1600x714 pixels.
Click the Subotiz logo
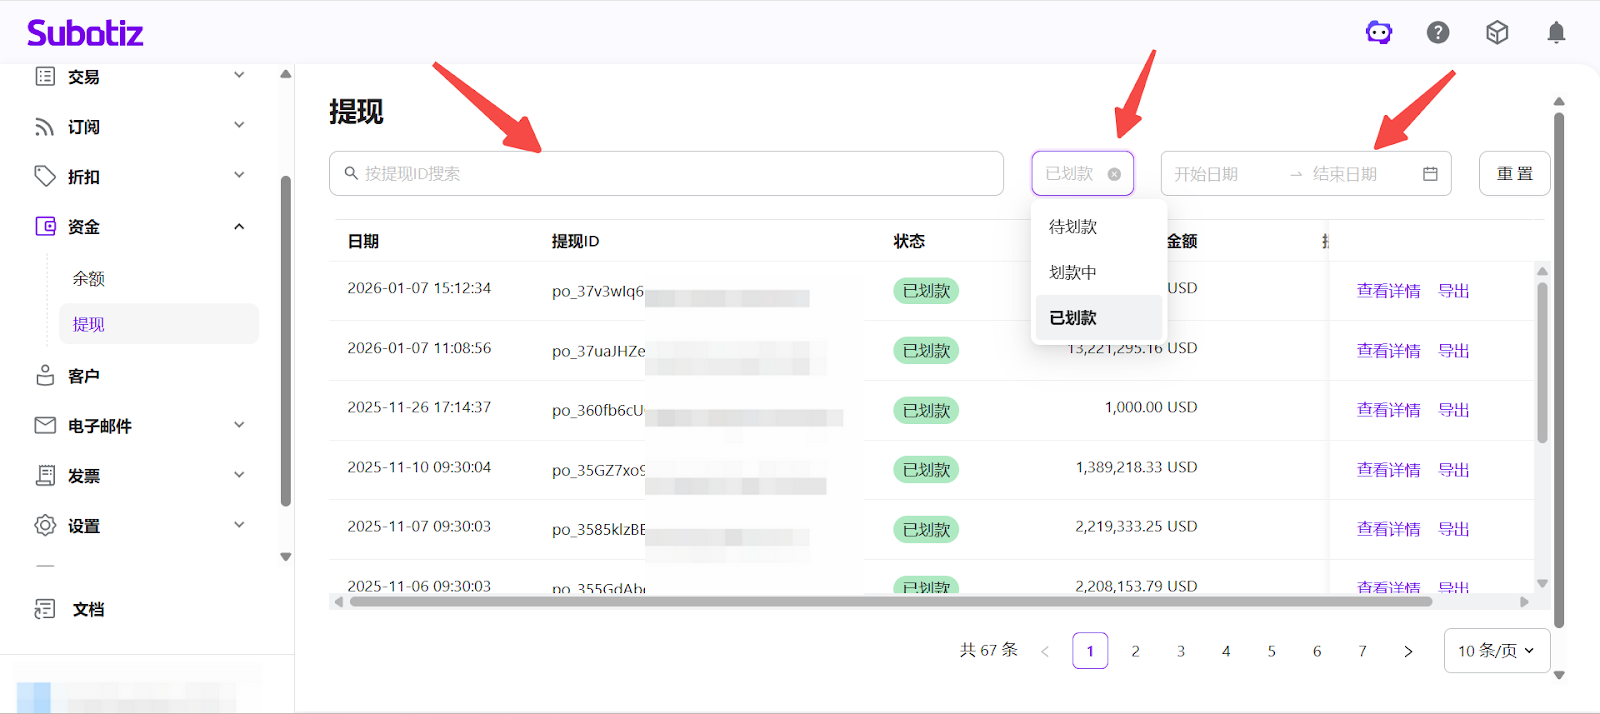(x=85, y=33)
